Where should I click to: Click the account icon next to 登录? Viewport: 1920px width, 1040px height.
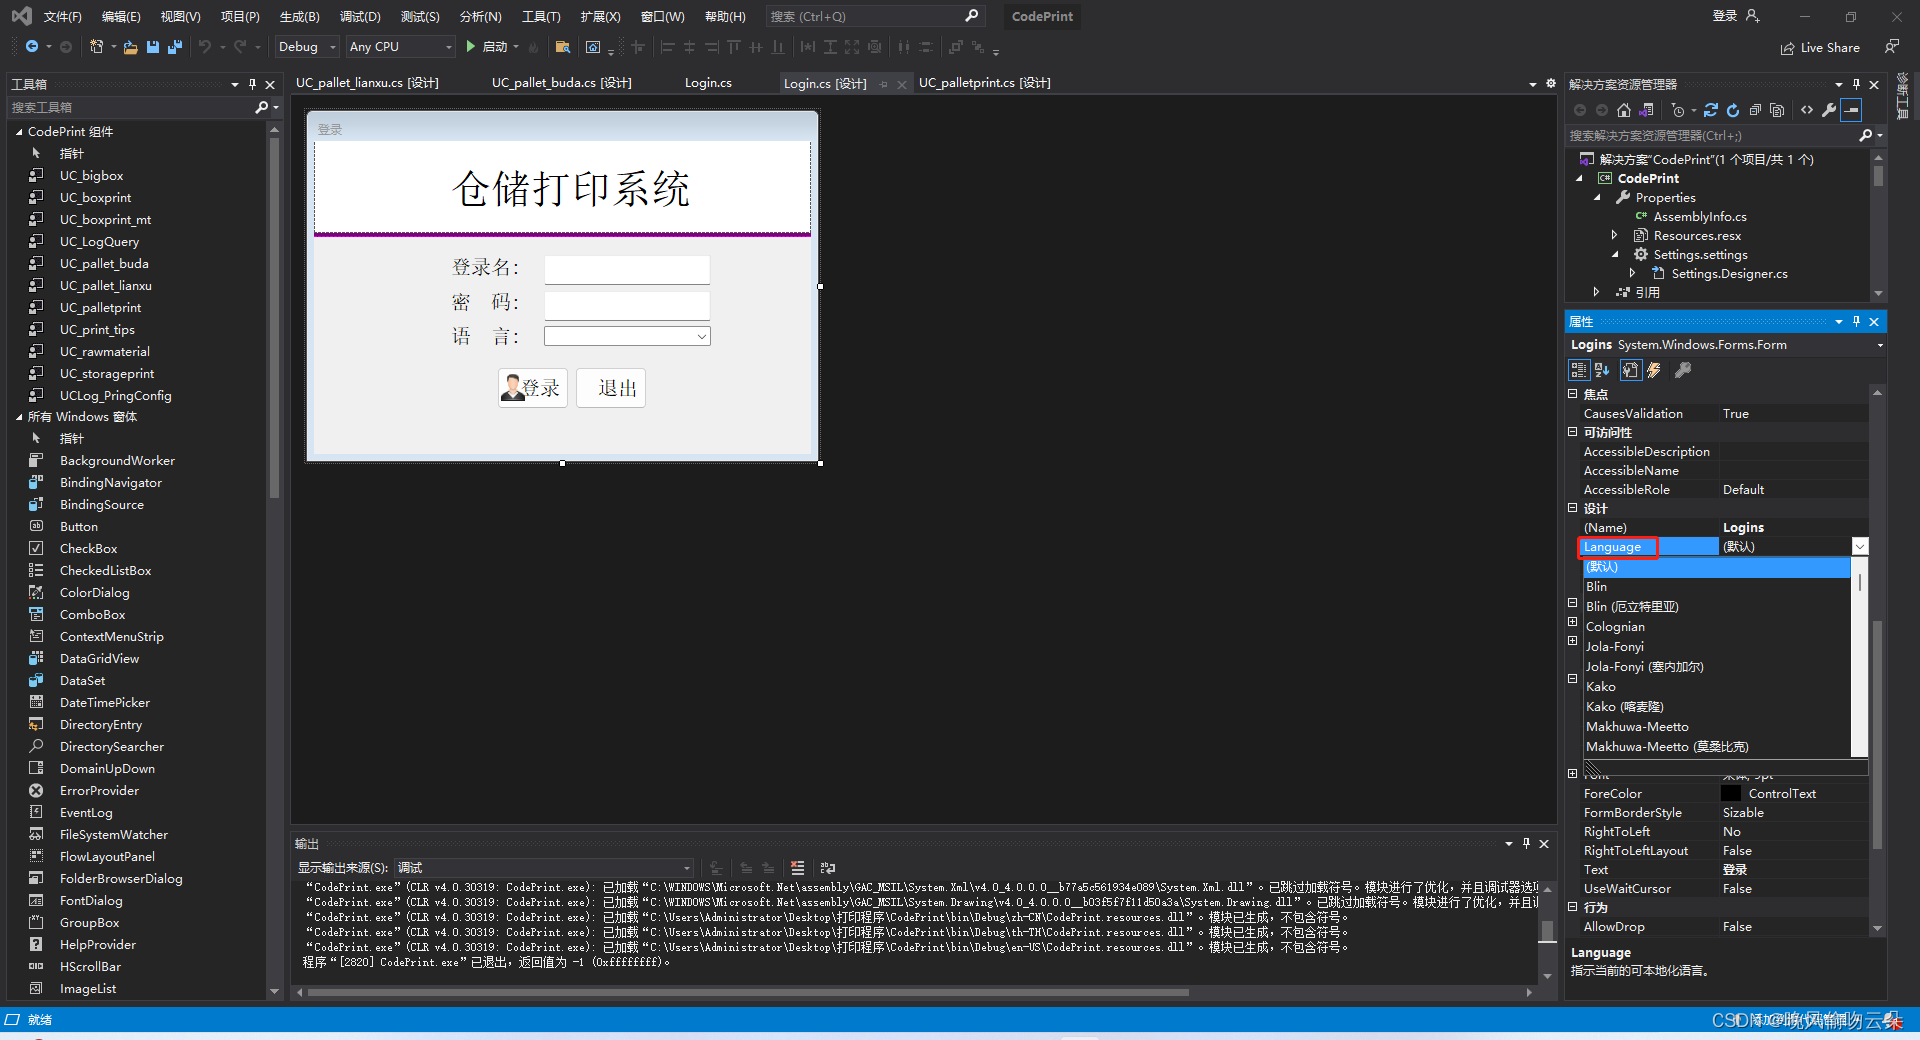1752,16
